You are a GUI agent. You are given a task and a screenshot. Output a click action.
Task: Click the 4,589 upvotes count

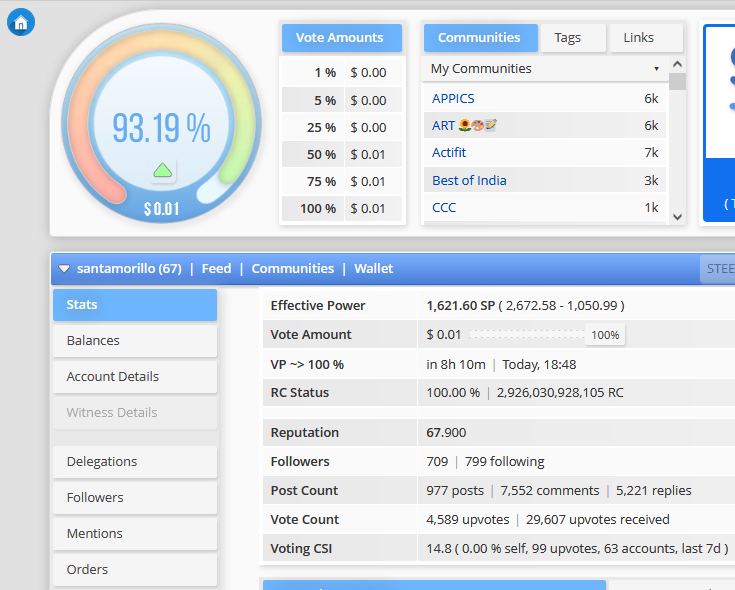(467, 520)
